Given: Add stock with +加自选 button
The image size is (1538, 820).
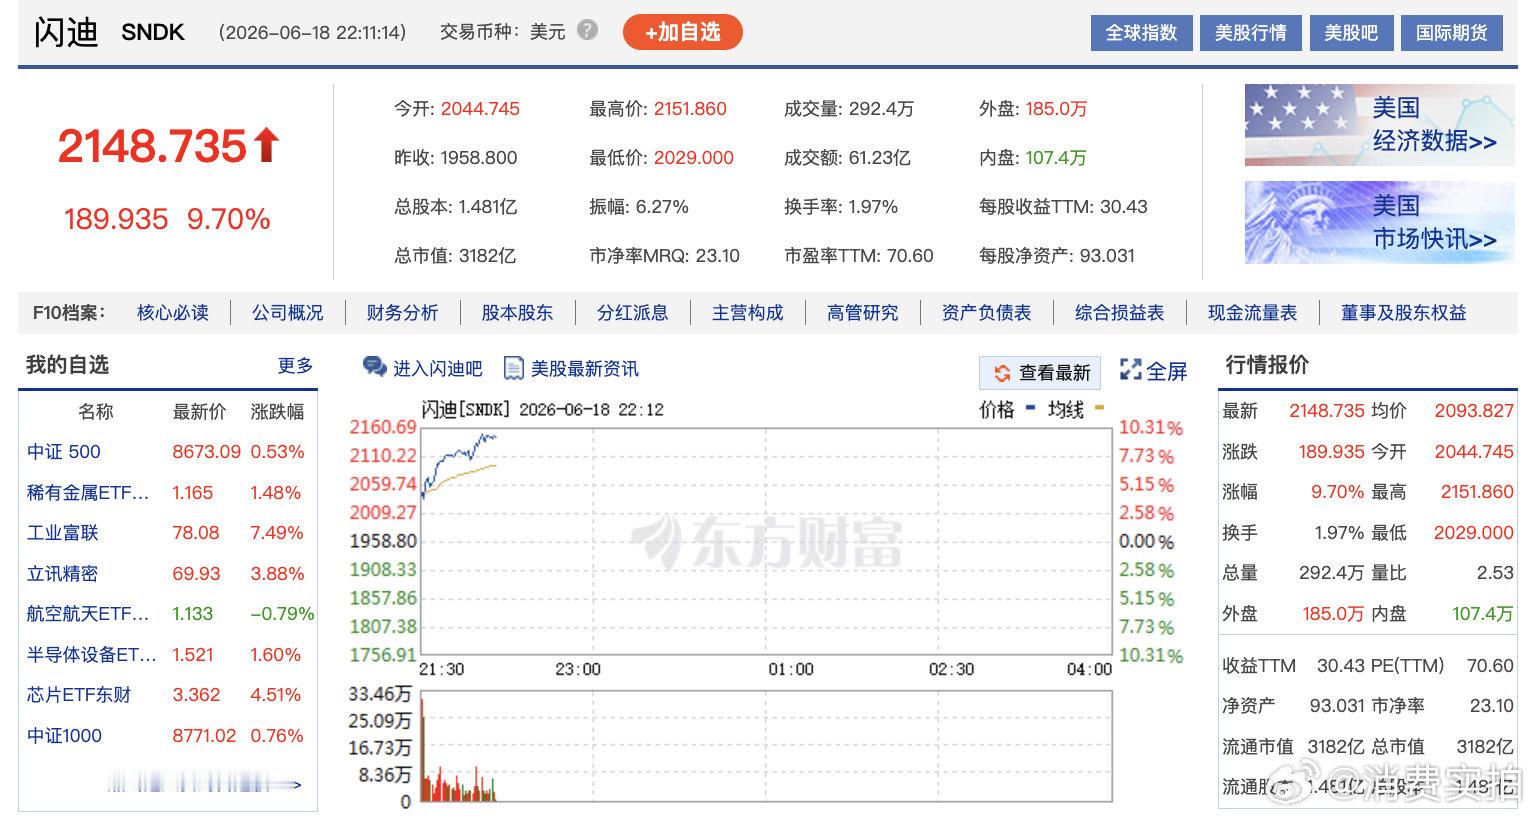Looking at the screenshot, I should click(x=683, y=32).
